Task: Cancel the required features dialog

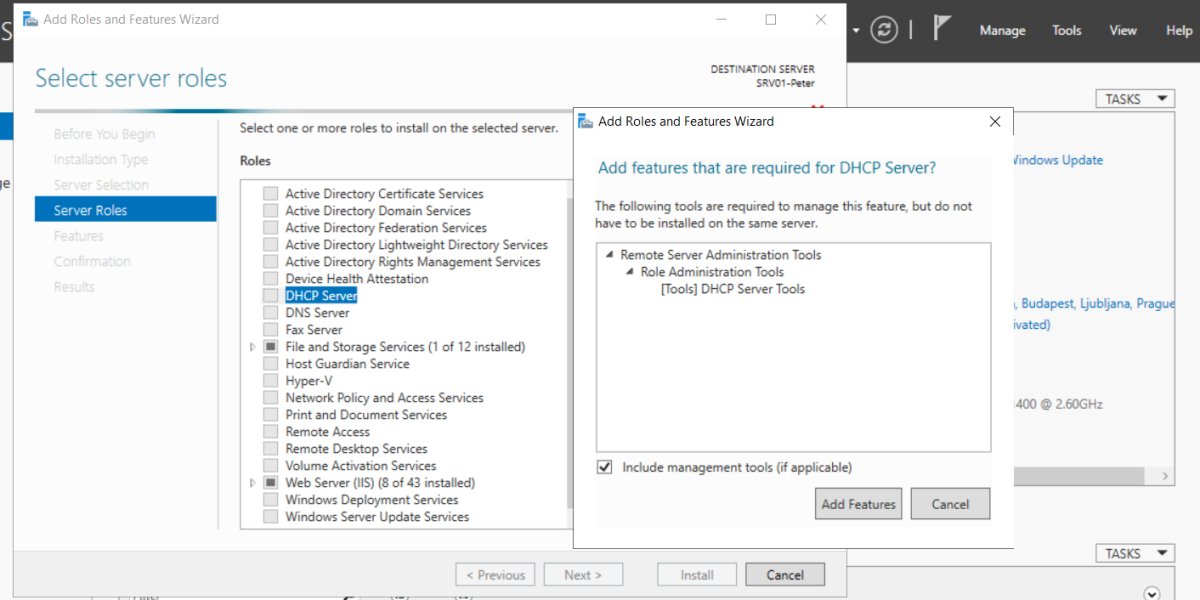Action: [950, 504]
